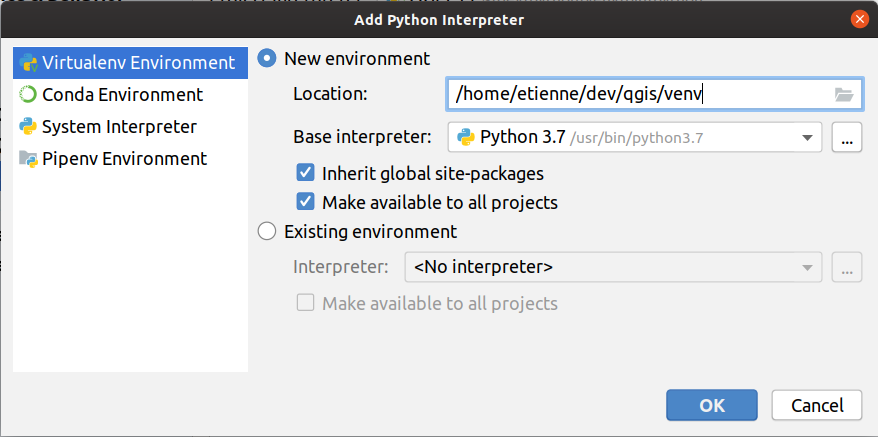Screen dimensions: 878x437
Task: Switch to Conda Environment section
Action: 122,95
